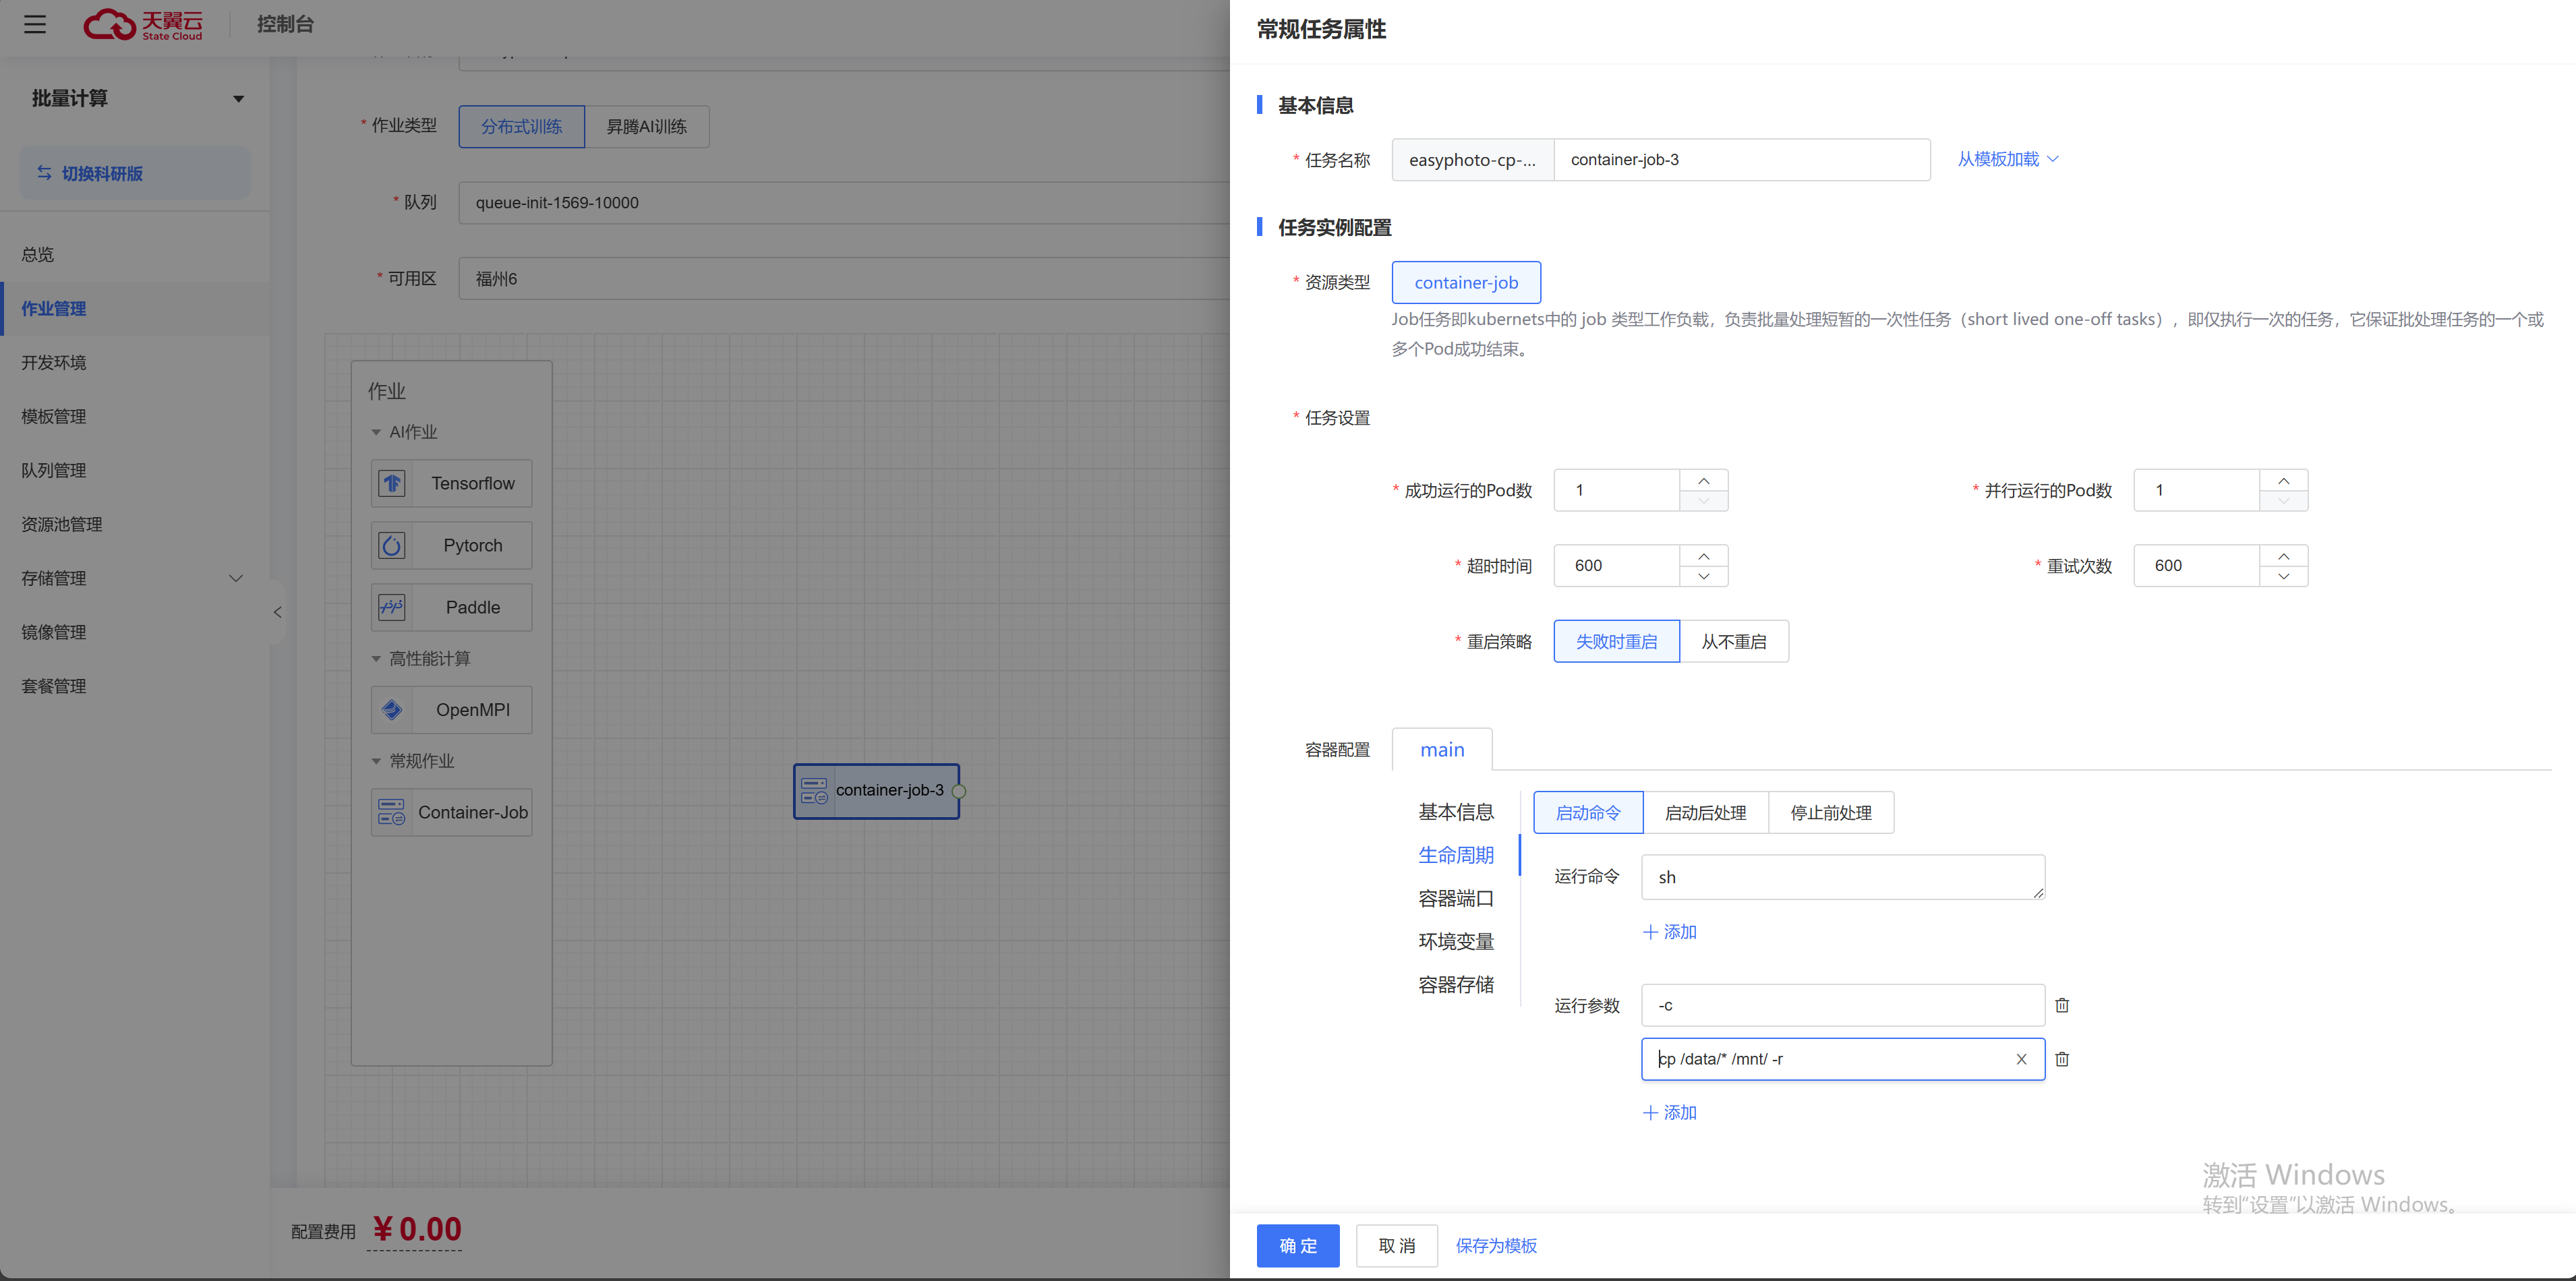Switch to the main container tab

pos(1442,750)
